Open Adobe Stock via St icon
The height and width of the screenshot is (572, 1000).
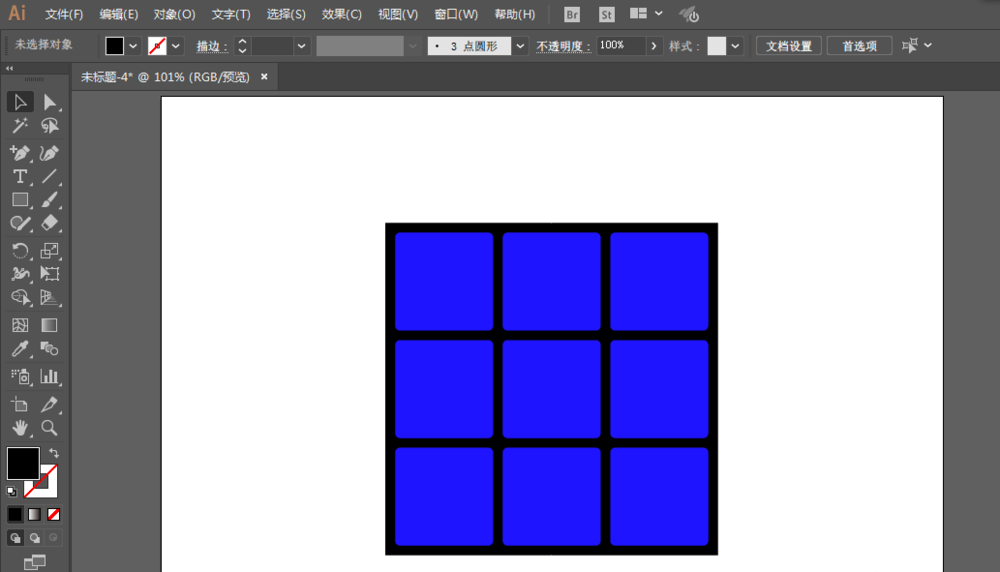[x=607, y=14]
